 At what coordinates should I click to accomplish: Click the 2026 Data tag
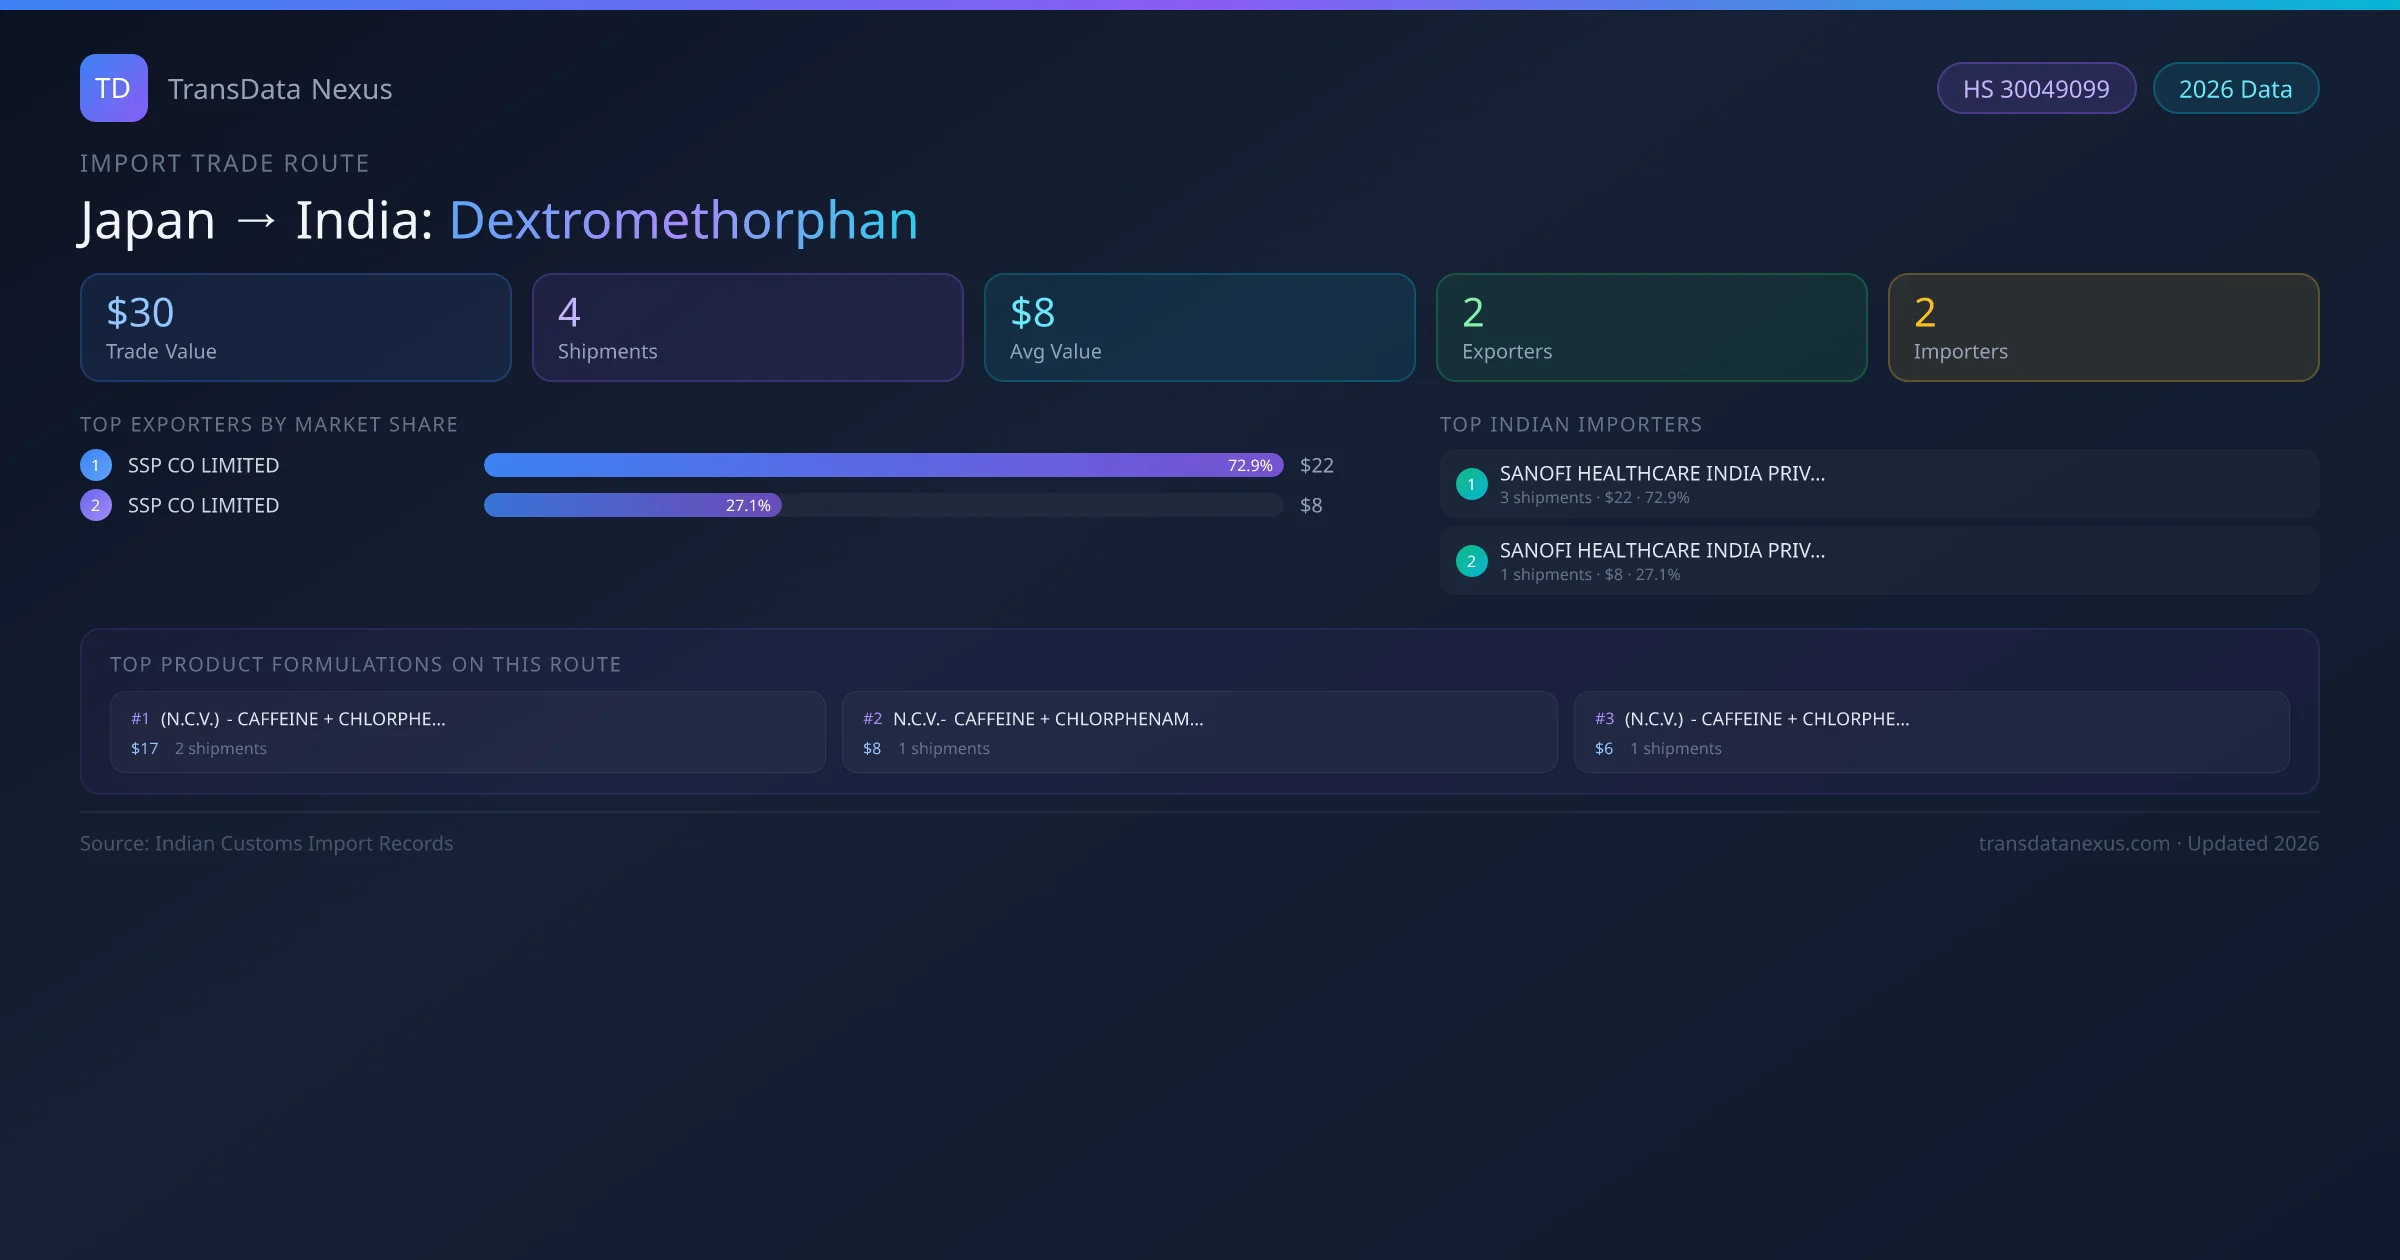pyautogui.click(x=2235, y=89)
